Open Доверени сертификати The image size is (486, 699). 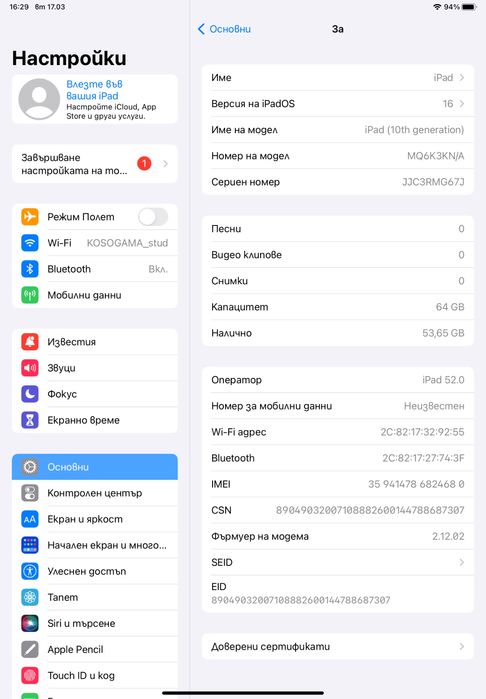338,646
